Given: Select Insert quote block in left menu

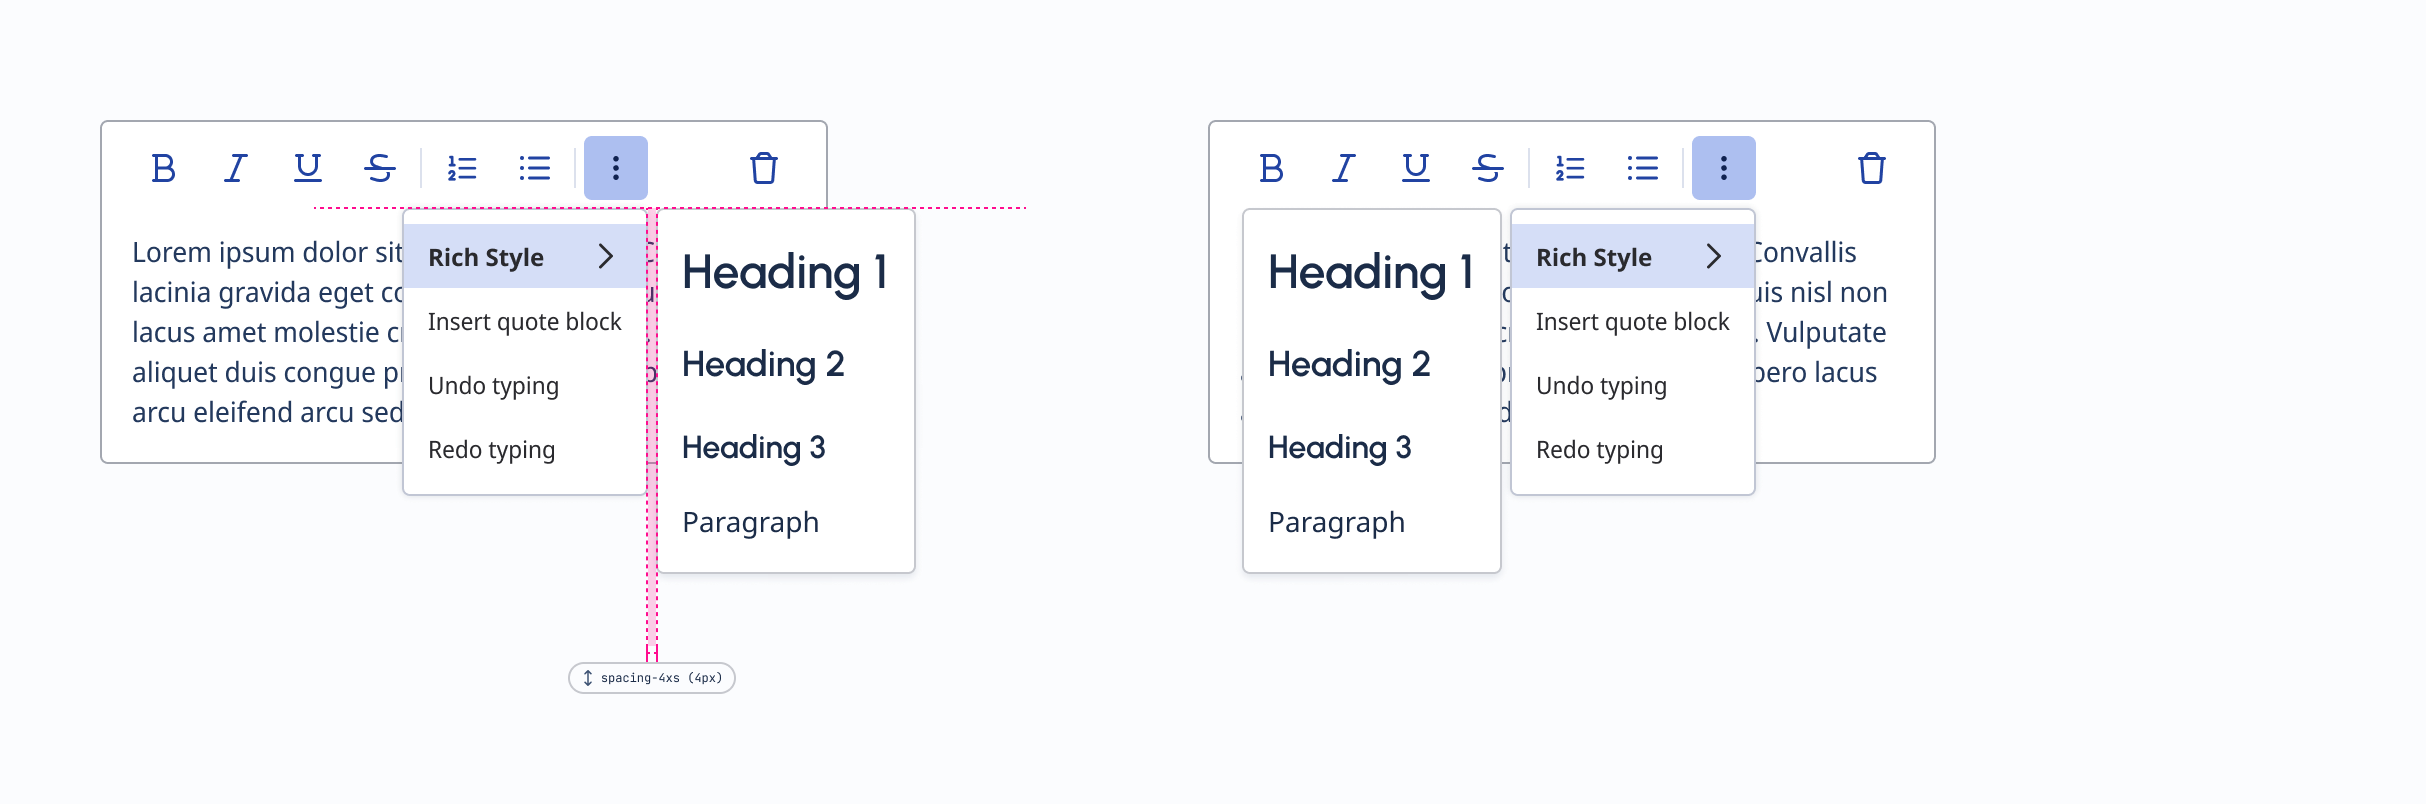Looking at the screenshot, I should click(524, 322).
